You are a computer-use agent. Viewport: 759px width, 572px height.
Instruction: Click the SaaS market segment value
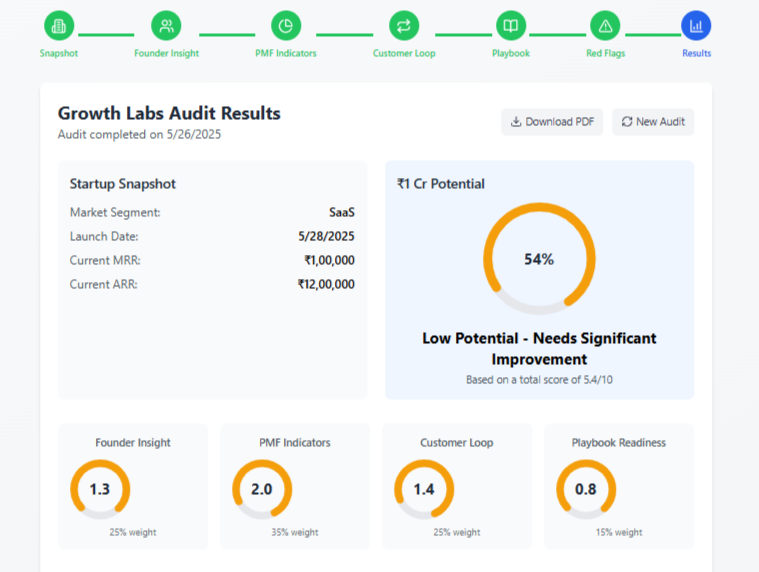click(x=342, y=212)
